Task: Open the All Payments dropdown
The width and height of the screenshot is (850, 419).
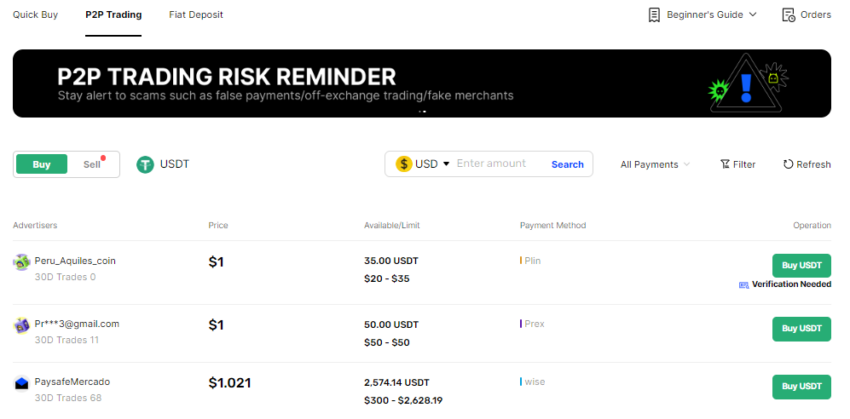Action: (655, 164)
